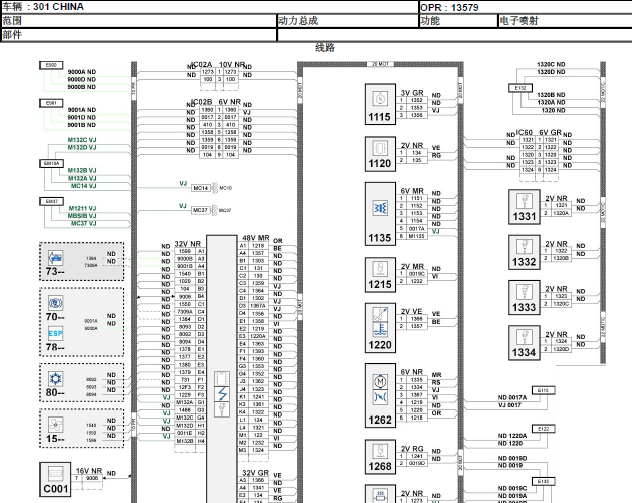Image resolution: width=632 pixels, height=503 pixels.
Task: Click the sensor symbol of component 1215
Action: (x=380, y=269)
